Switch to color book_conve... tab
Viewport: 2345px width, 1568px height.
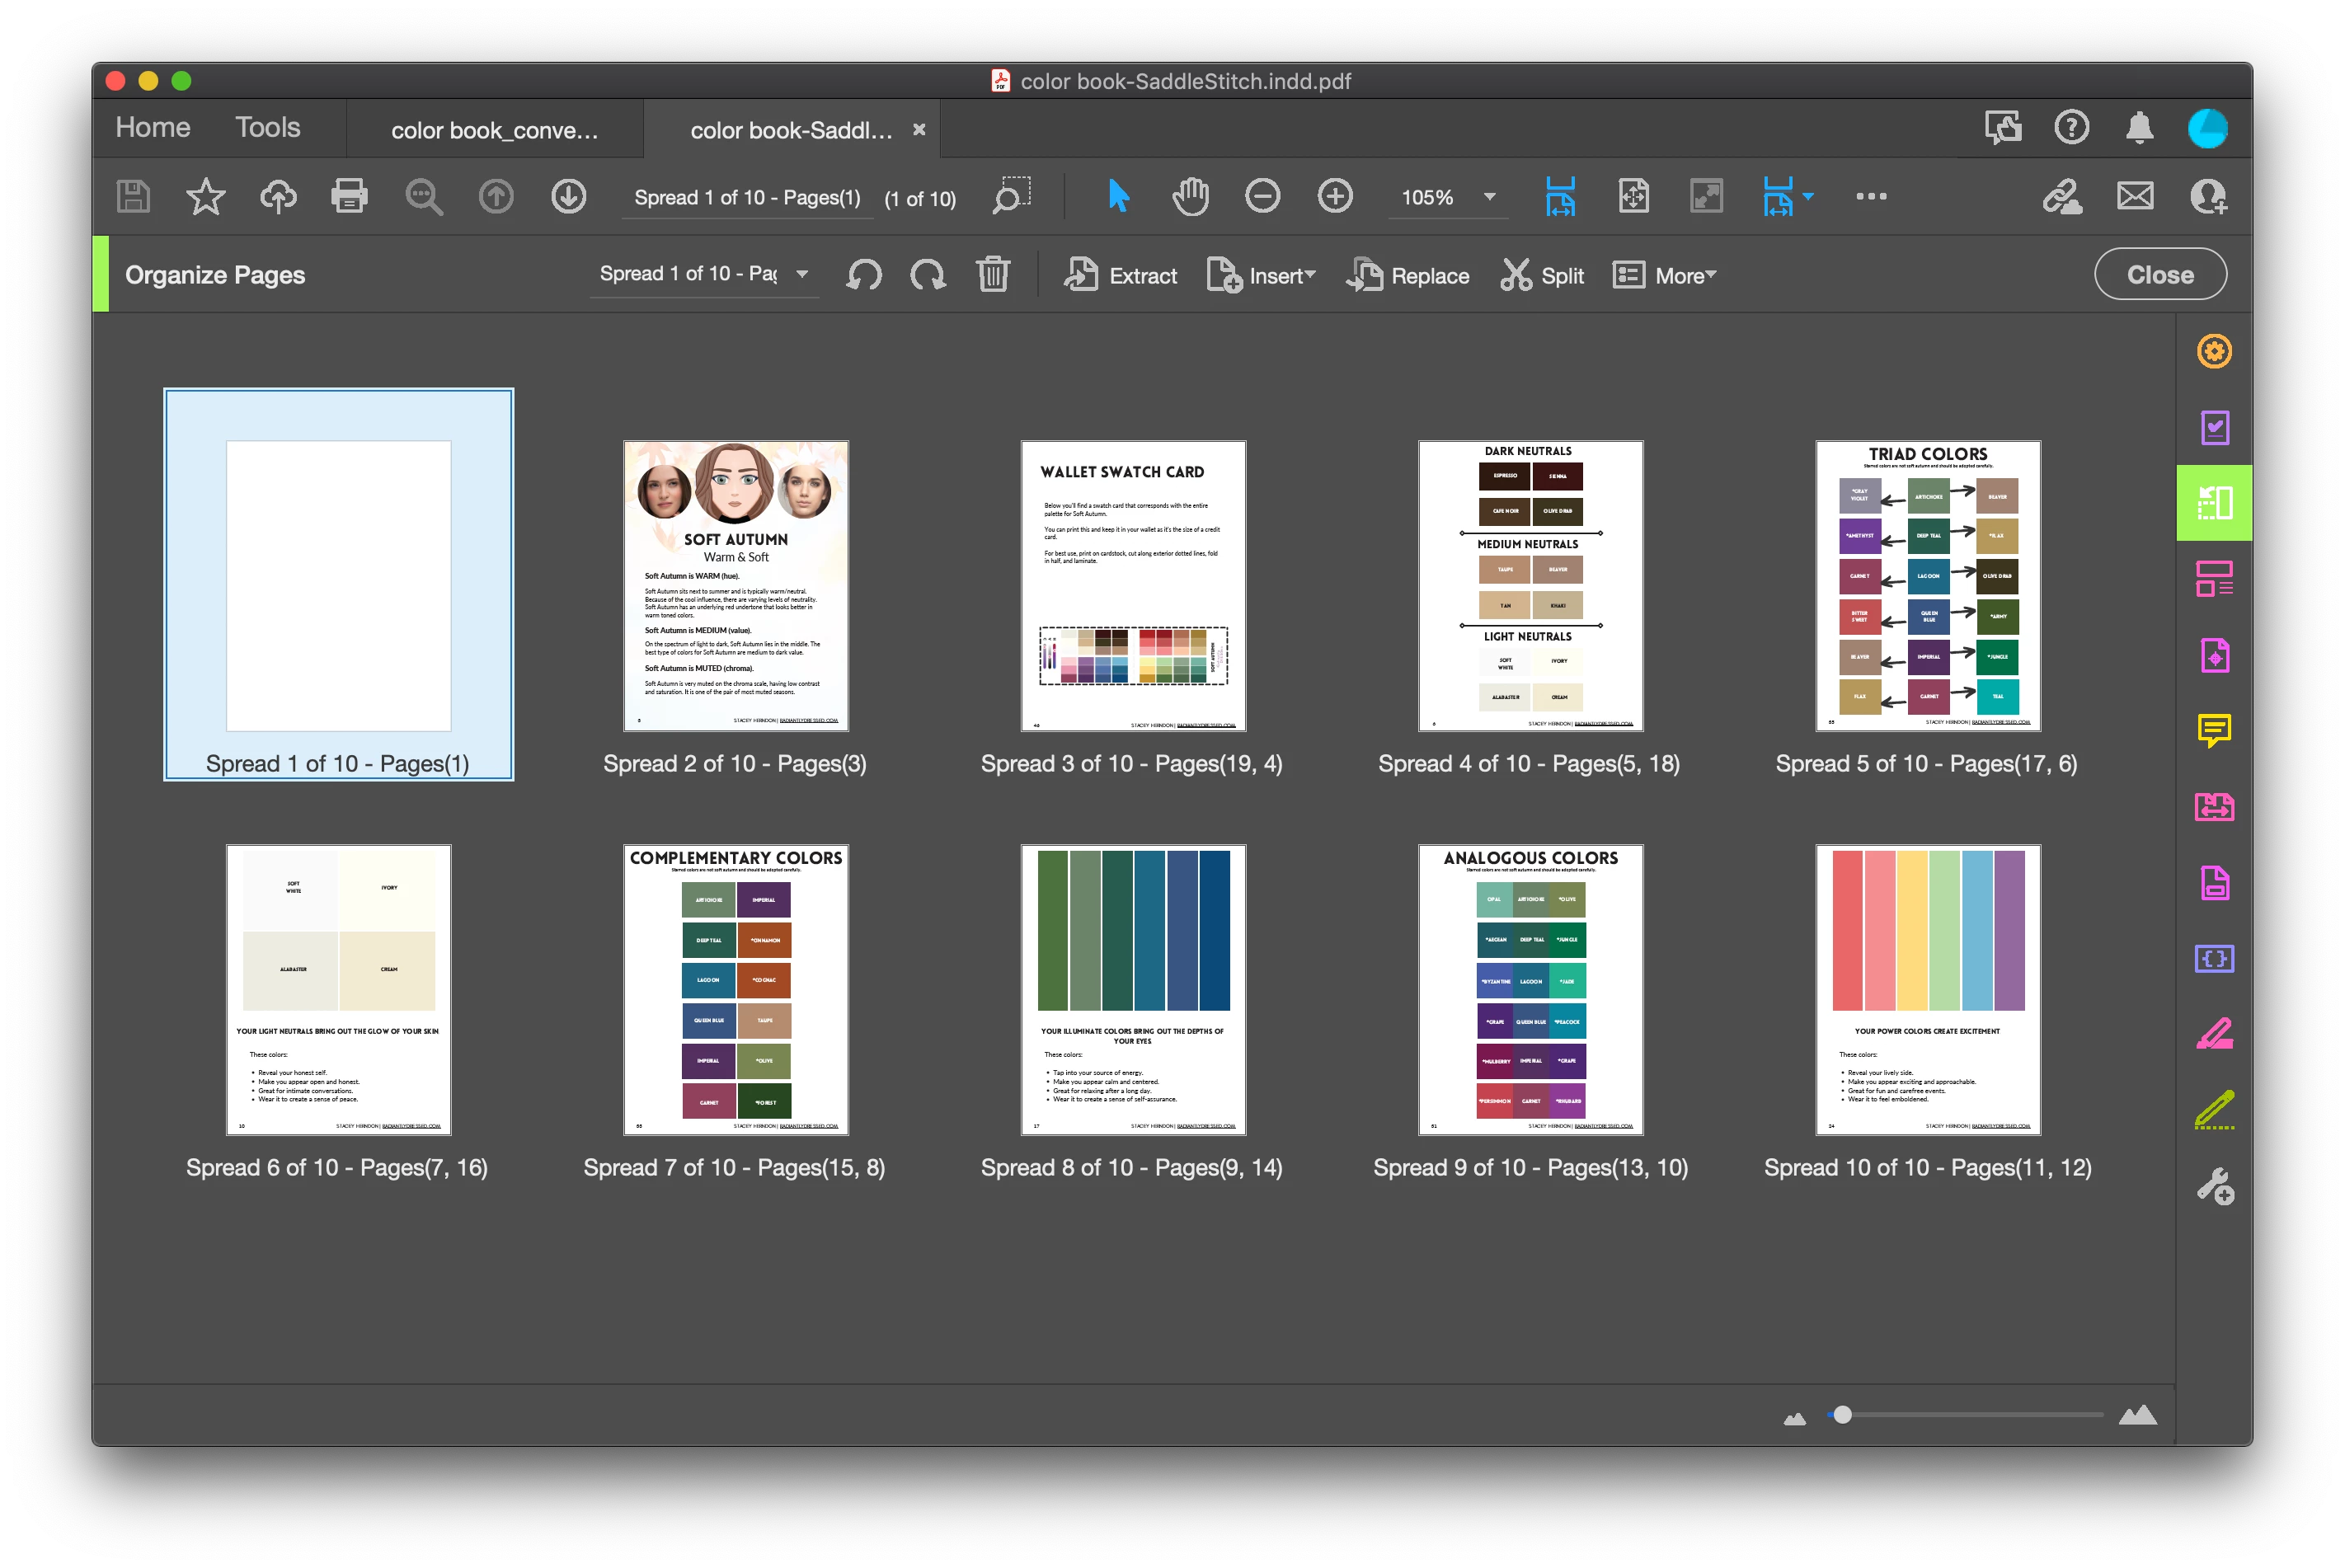pos(494,130)
